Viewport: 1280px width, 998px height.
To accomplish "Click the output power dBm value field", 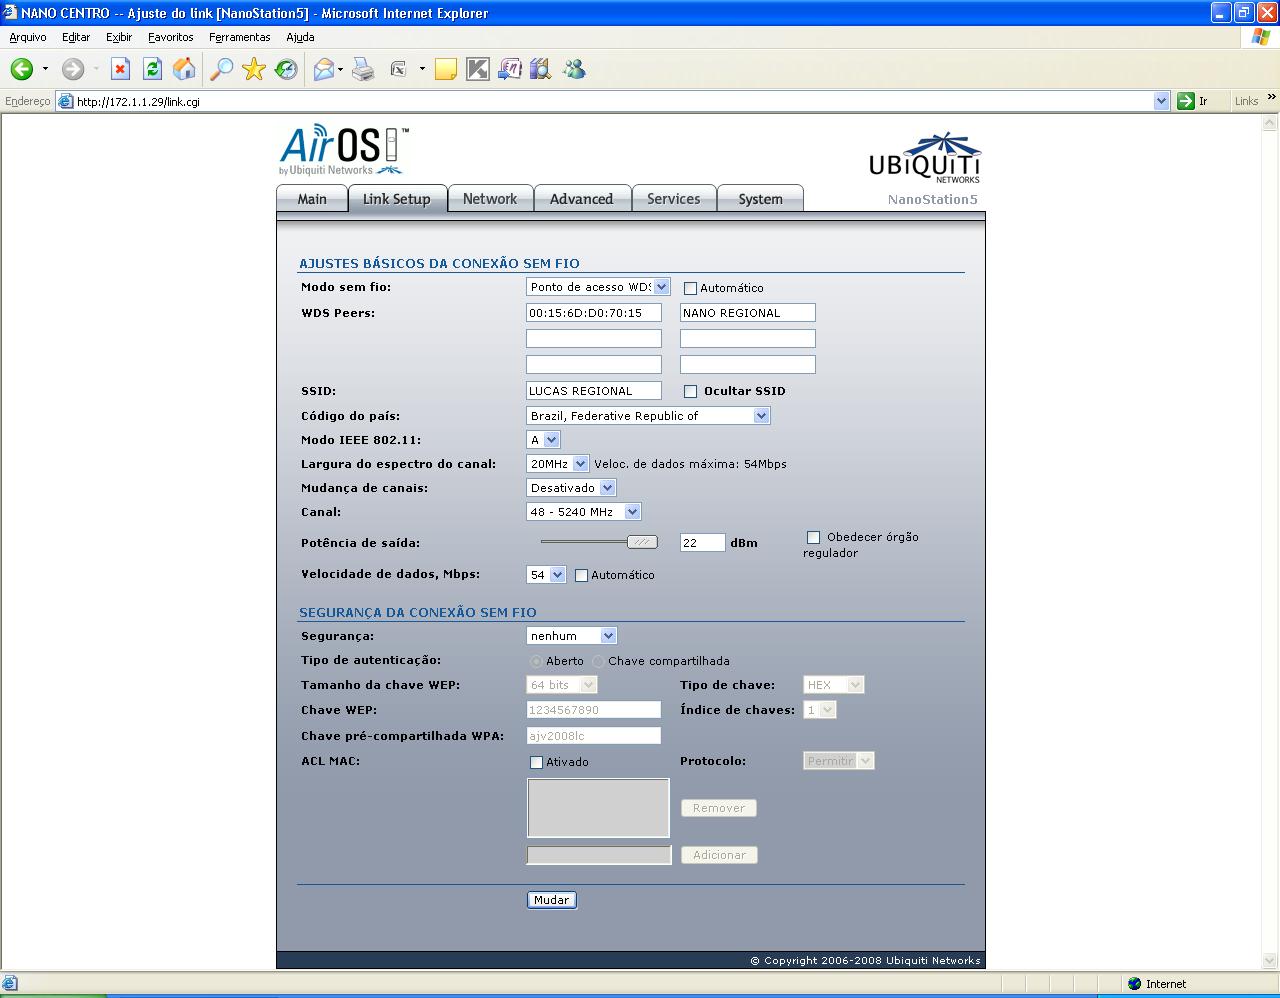I will tap(702, 543).
